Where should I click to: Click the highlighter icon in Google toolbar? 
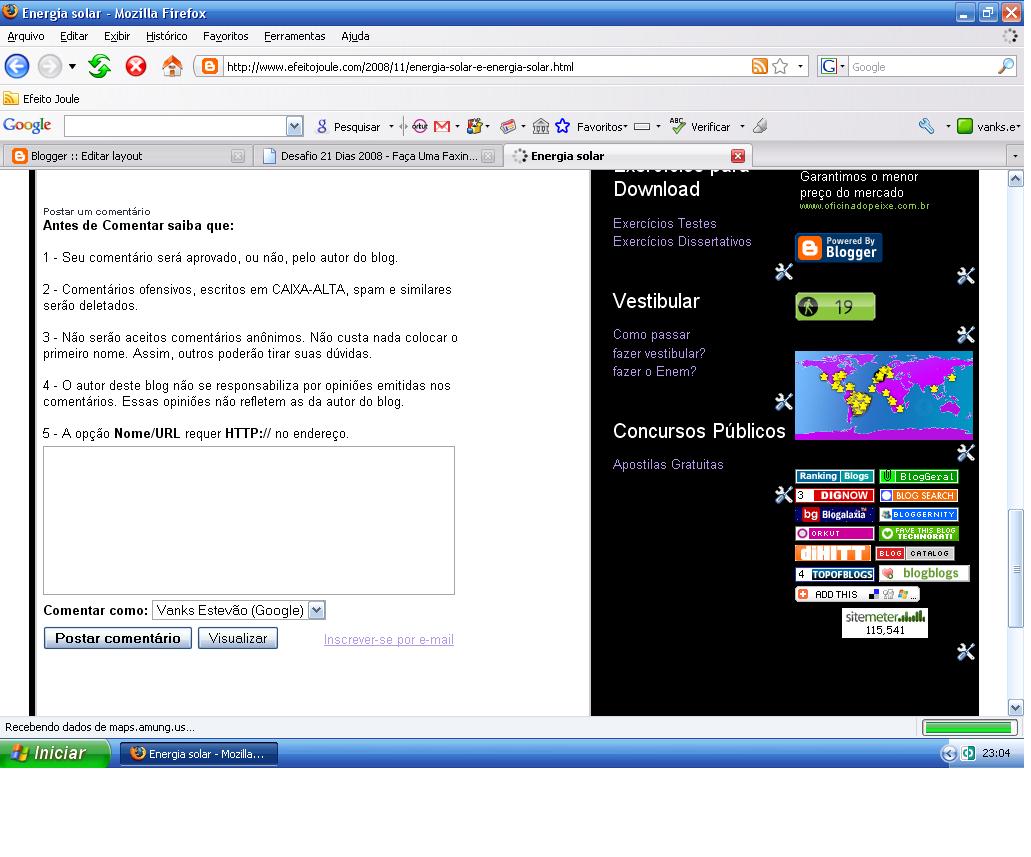(760, 126)
